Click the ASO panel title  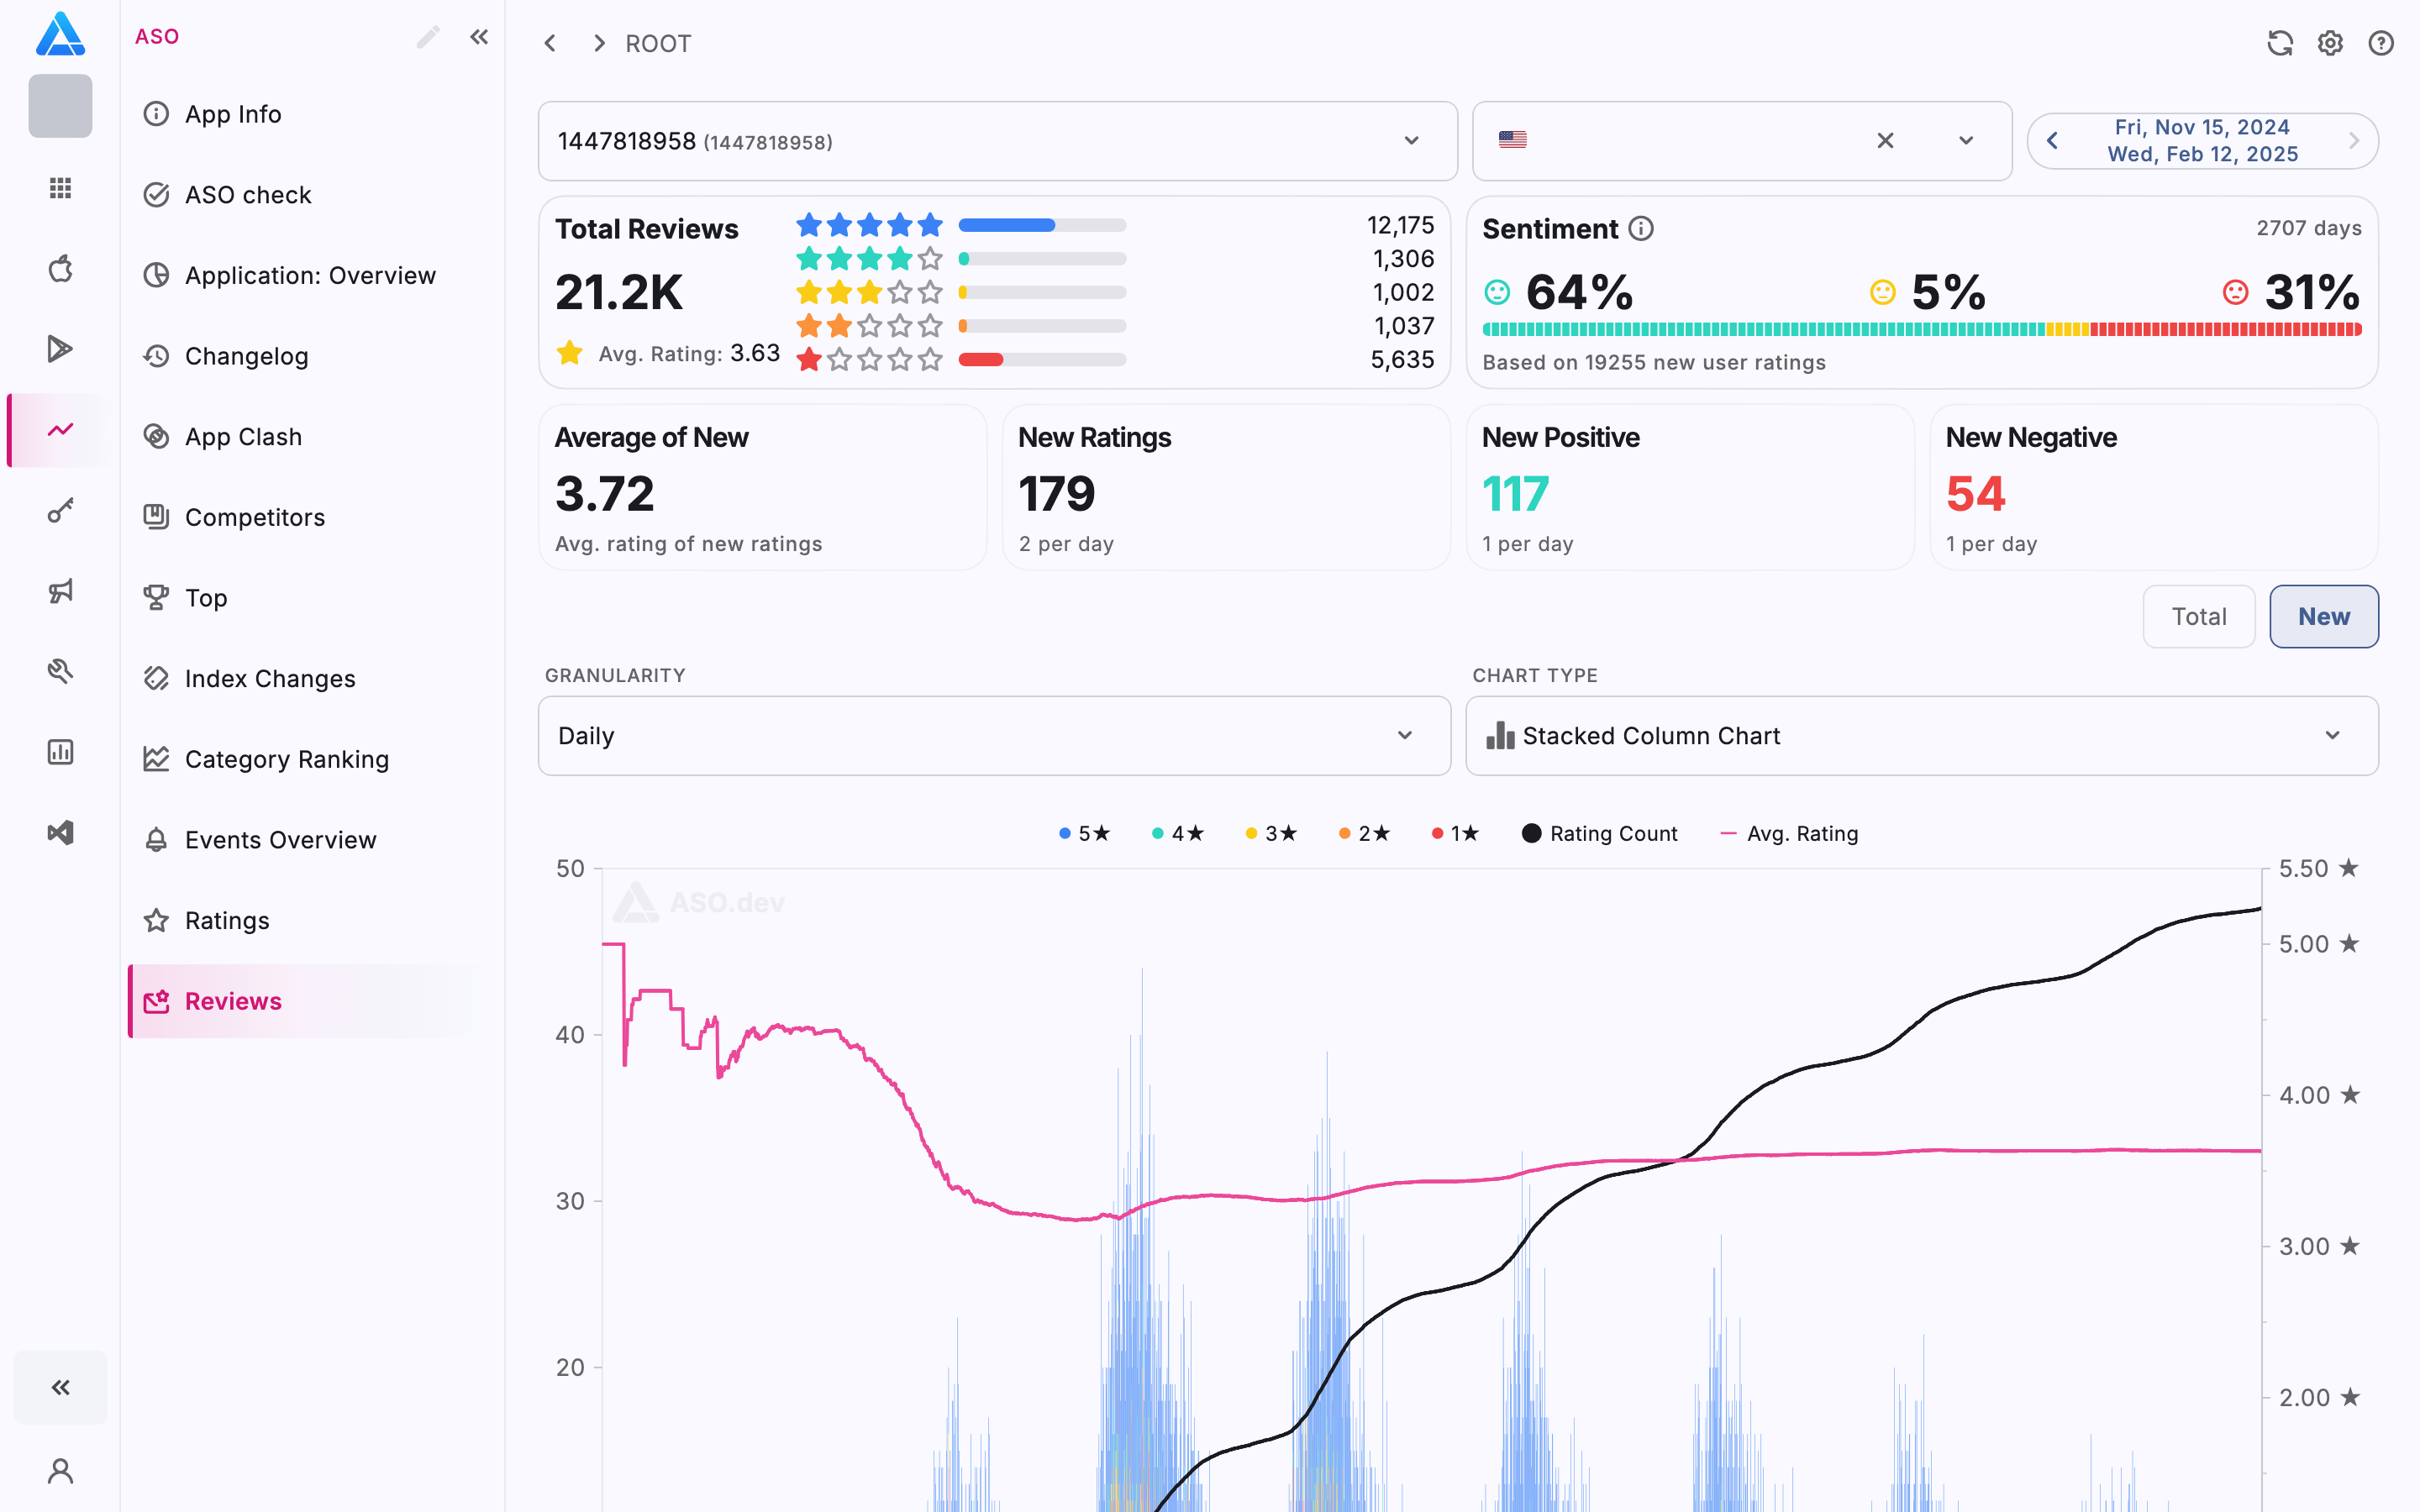157,37
